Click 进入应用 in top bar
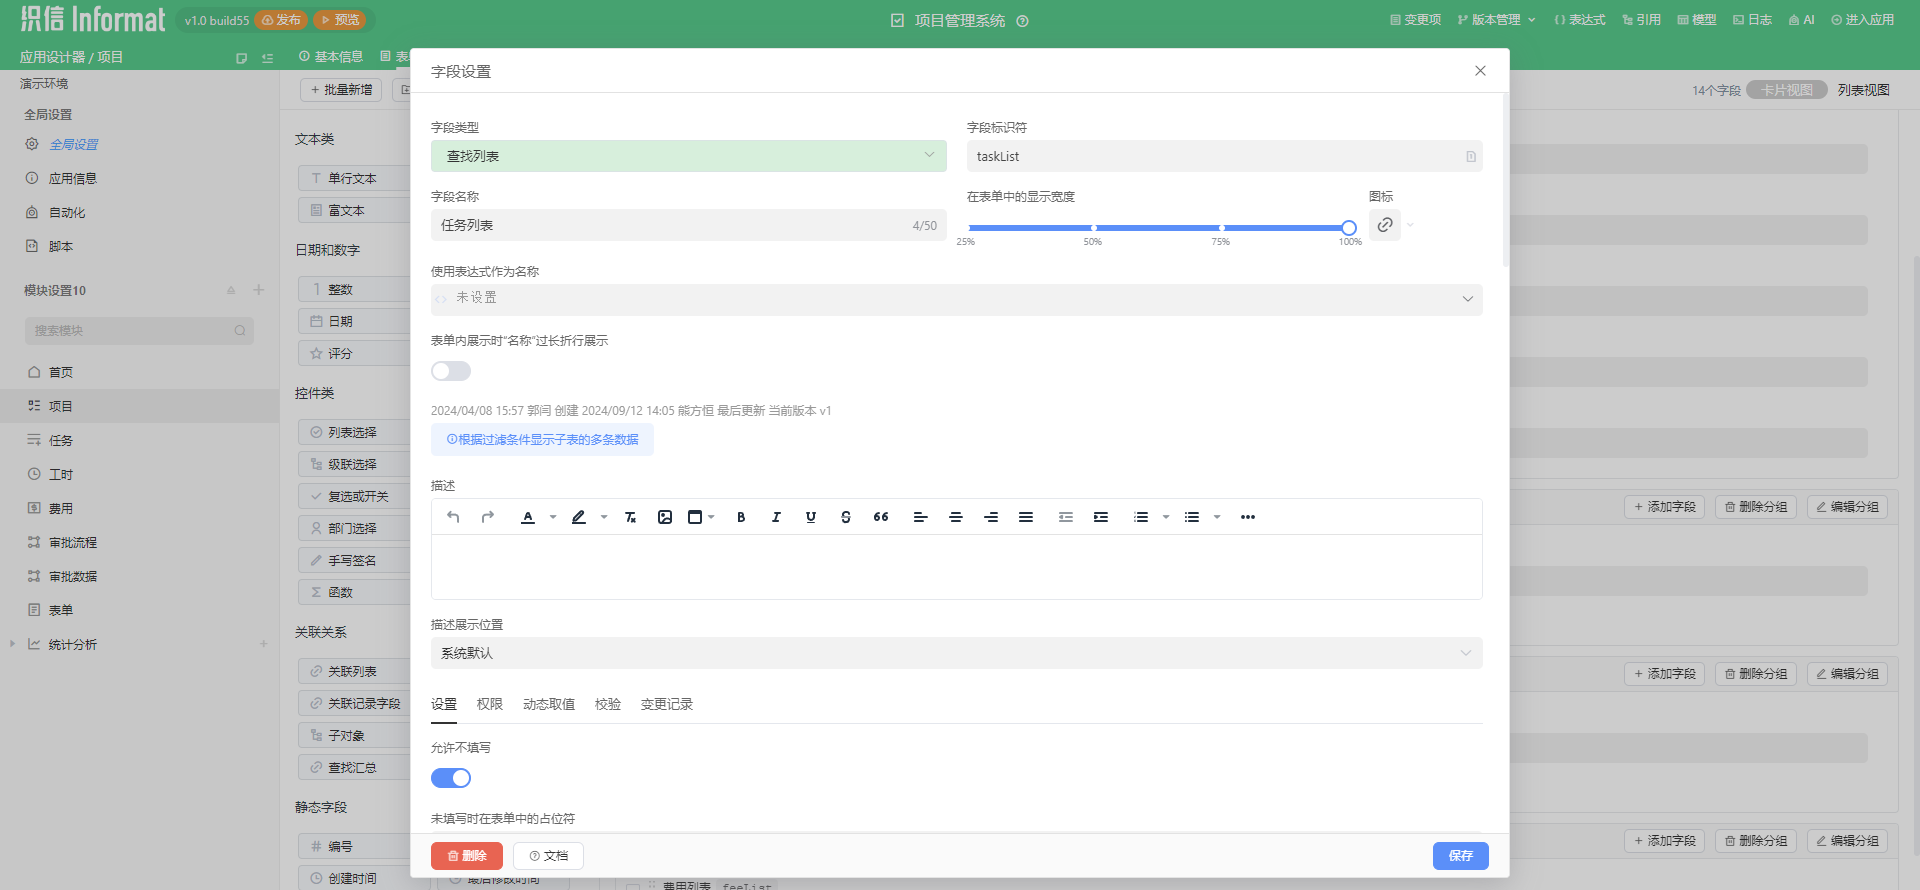Screen dimensions: 1920x890 pyautogui.click(x=1862, y=20)
